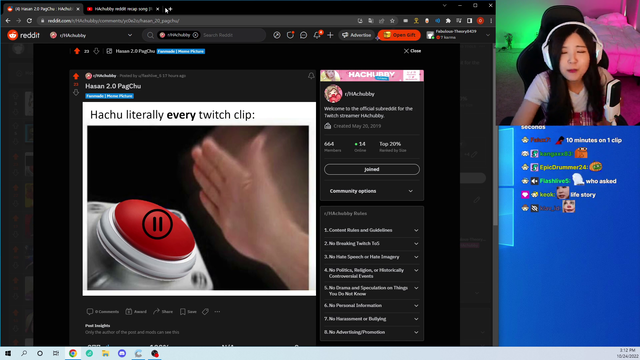The image size is (640, 360).
Task: Open the Chrome profile avatar
Action: [480, 20]
